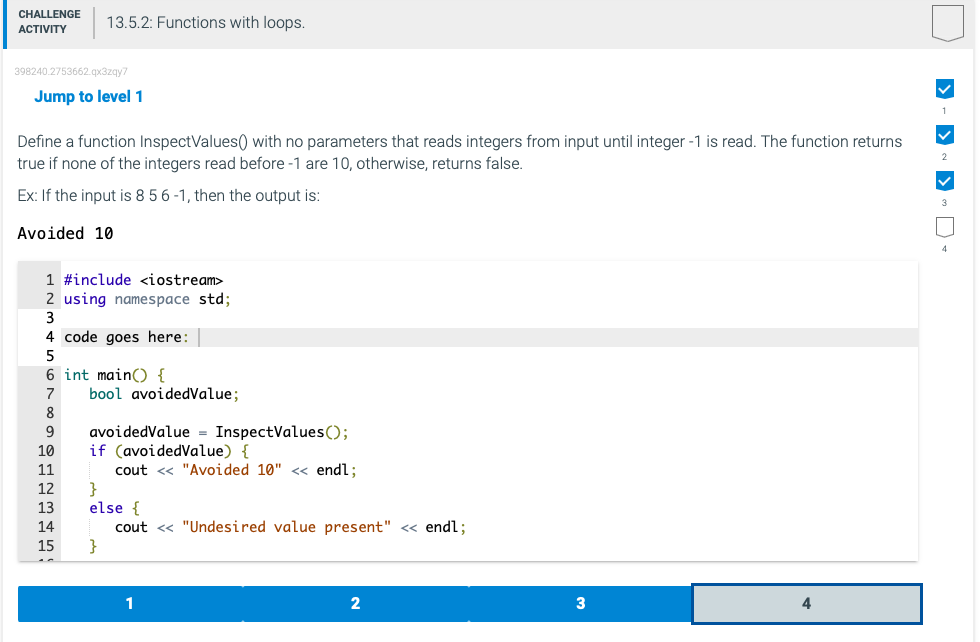
Task: Switch to level 1 using the bottom bar
Action: click(129, 603)
